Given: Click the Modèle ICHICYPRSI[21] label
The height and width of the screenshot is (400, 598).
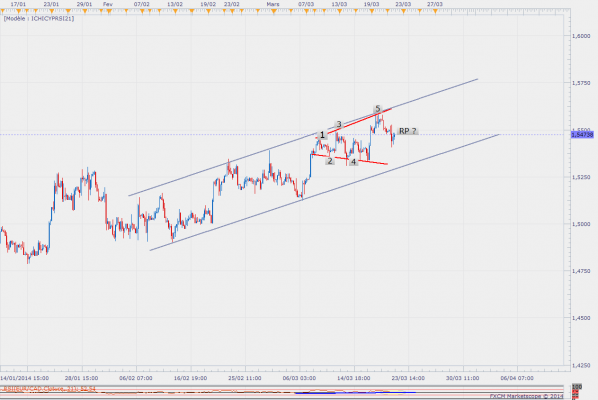Looking at the screenshot, I should pos(39,19).
